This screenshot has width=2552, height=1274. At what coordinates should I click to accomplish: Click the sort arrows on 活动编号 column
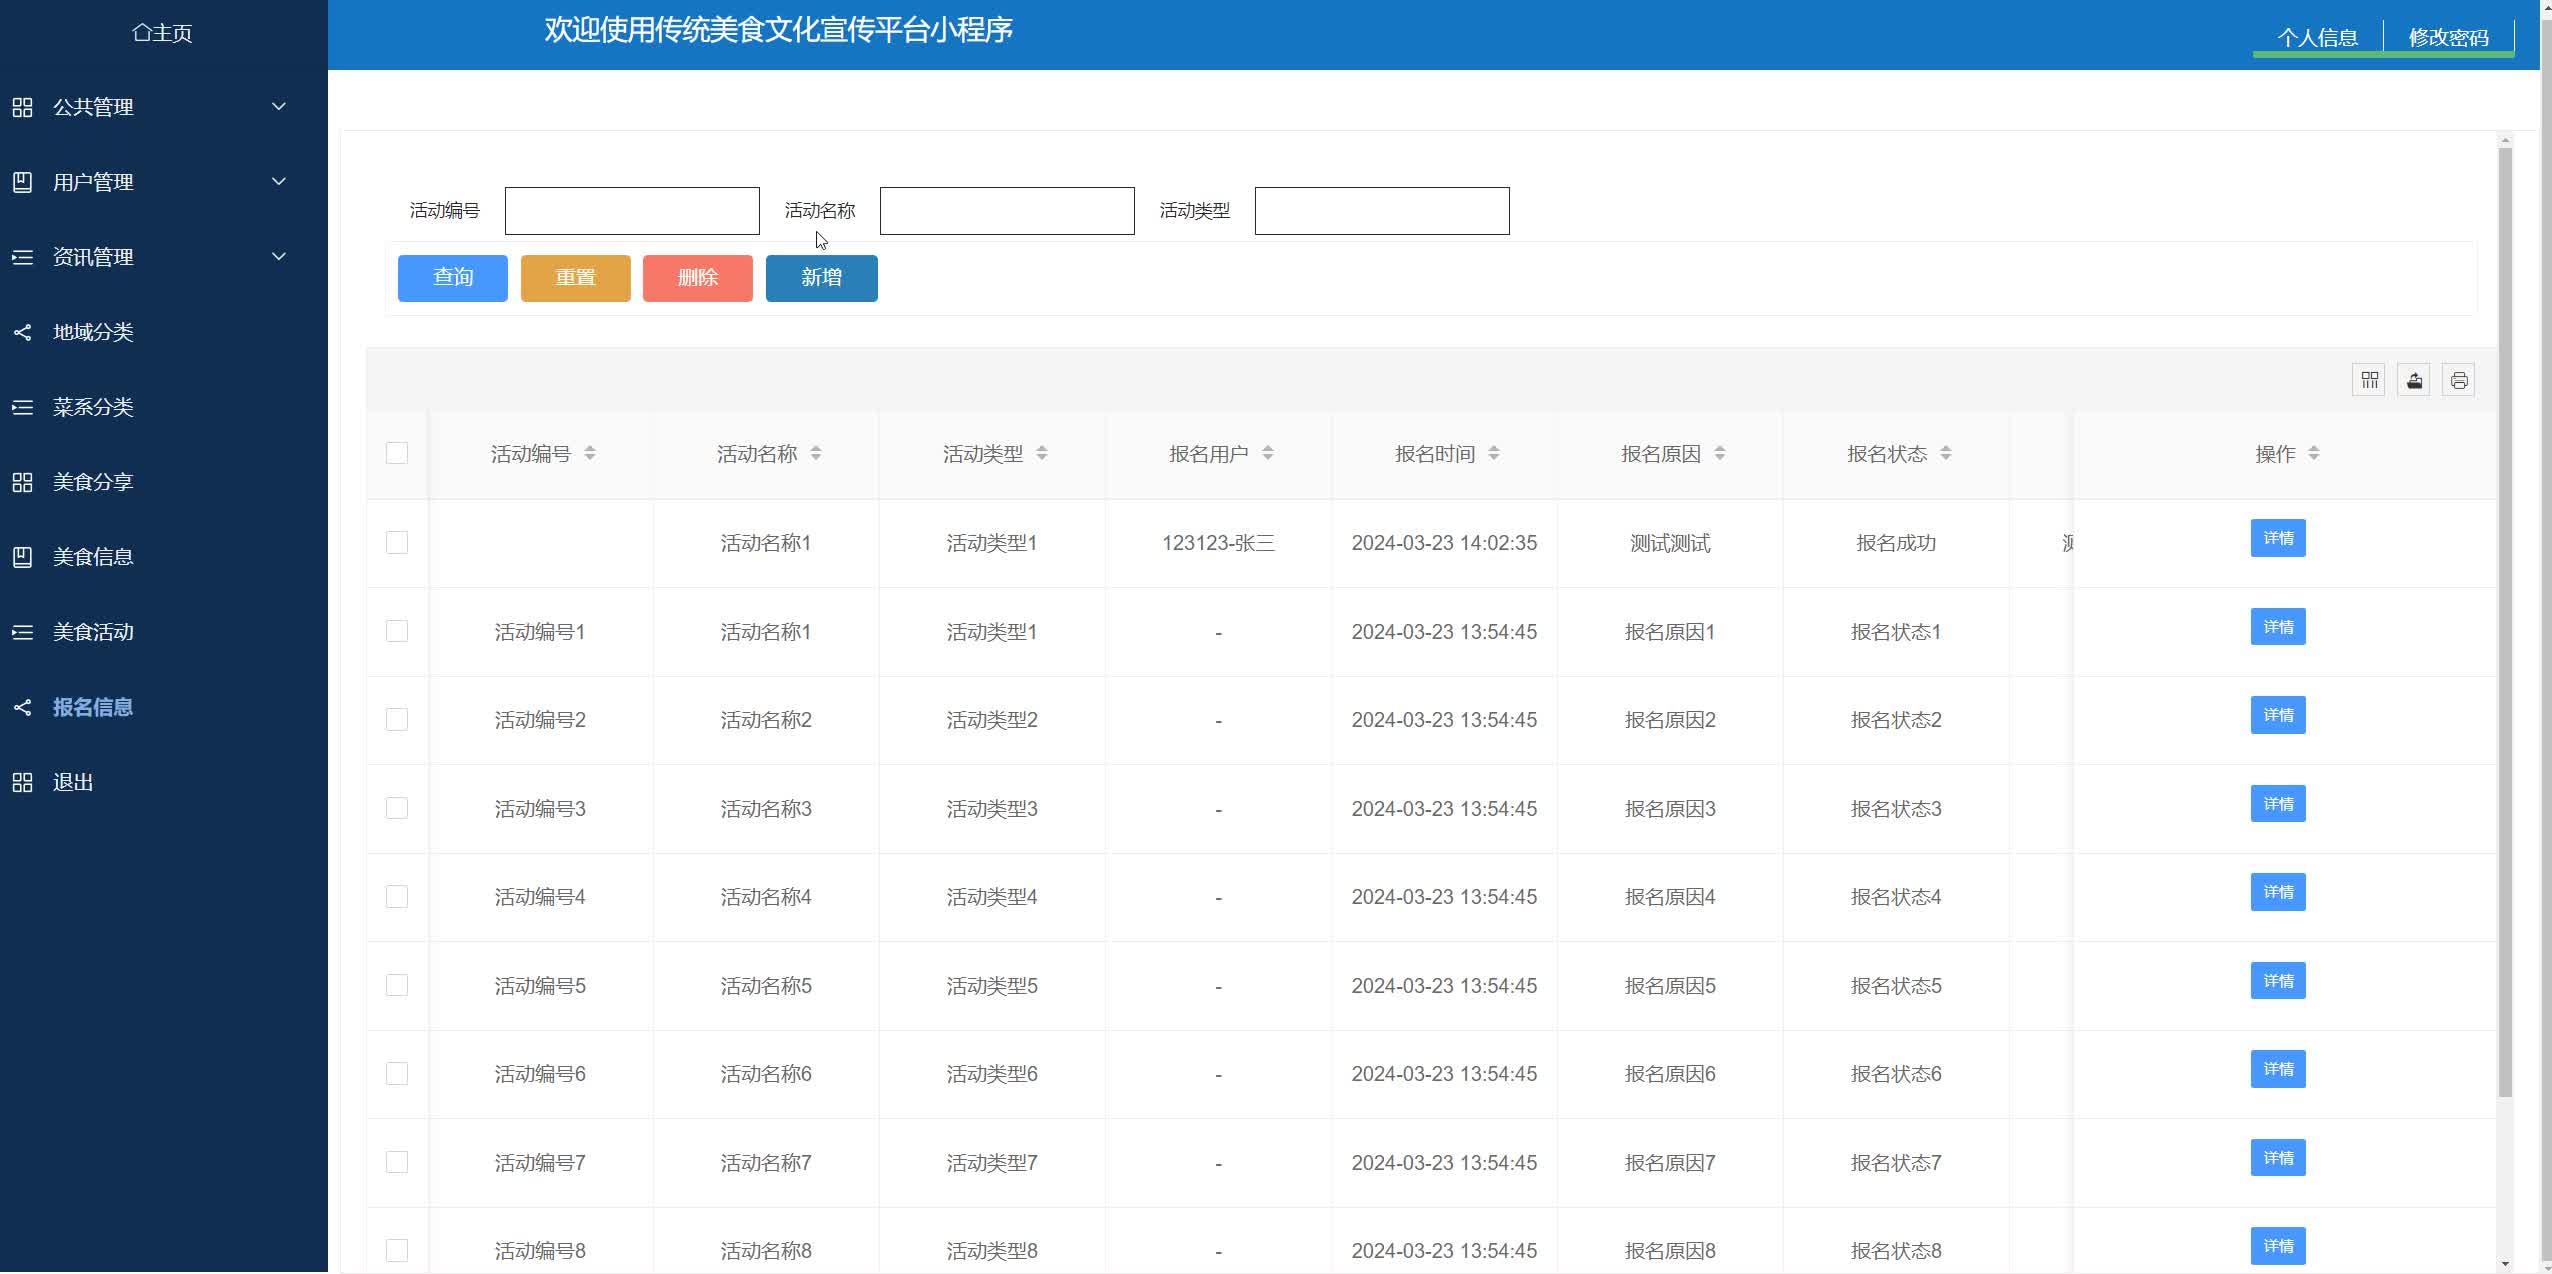[590, 454]
